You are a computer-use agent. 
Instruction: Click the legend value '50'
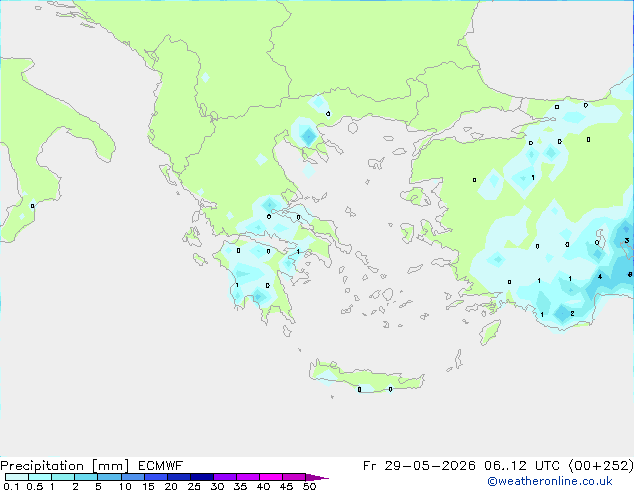(x=309, y=486)
